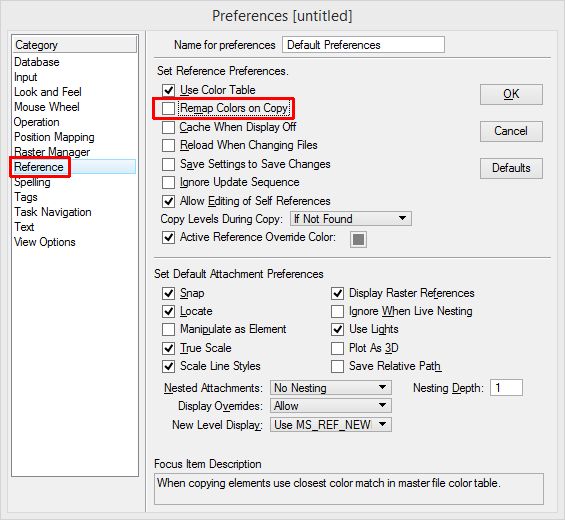Pick Active Reference Override Color swatch
This screenshot has width=565, height=520.
point(358,239)
